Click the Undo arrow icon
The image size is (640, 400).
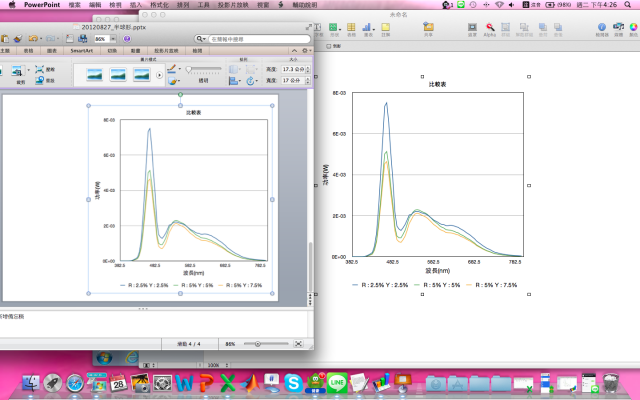(x=33, y=39)
